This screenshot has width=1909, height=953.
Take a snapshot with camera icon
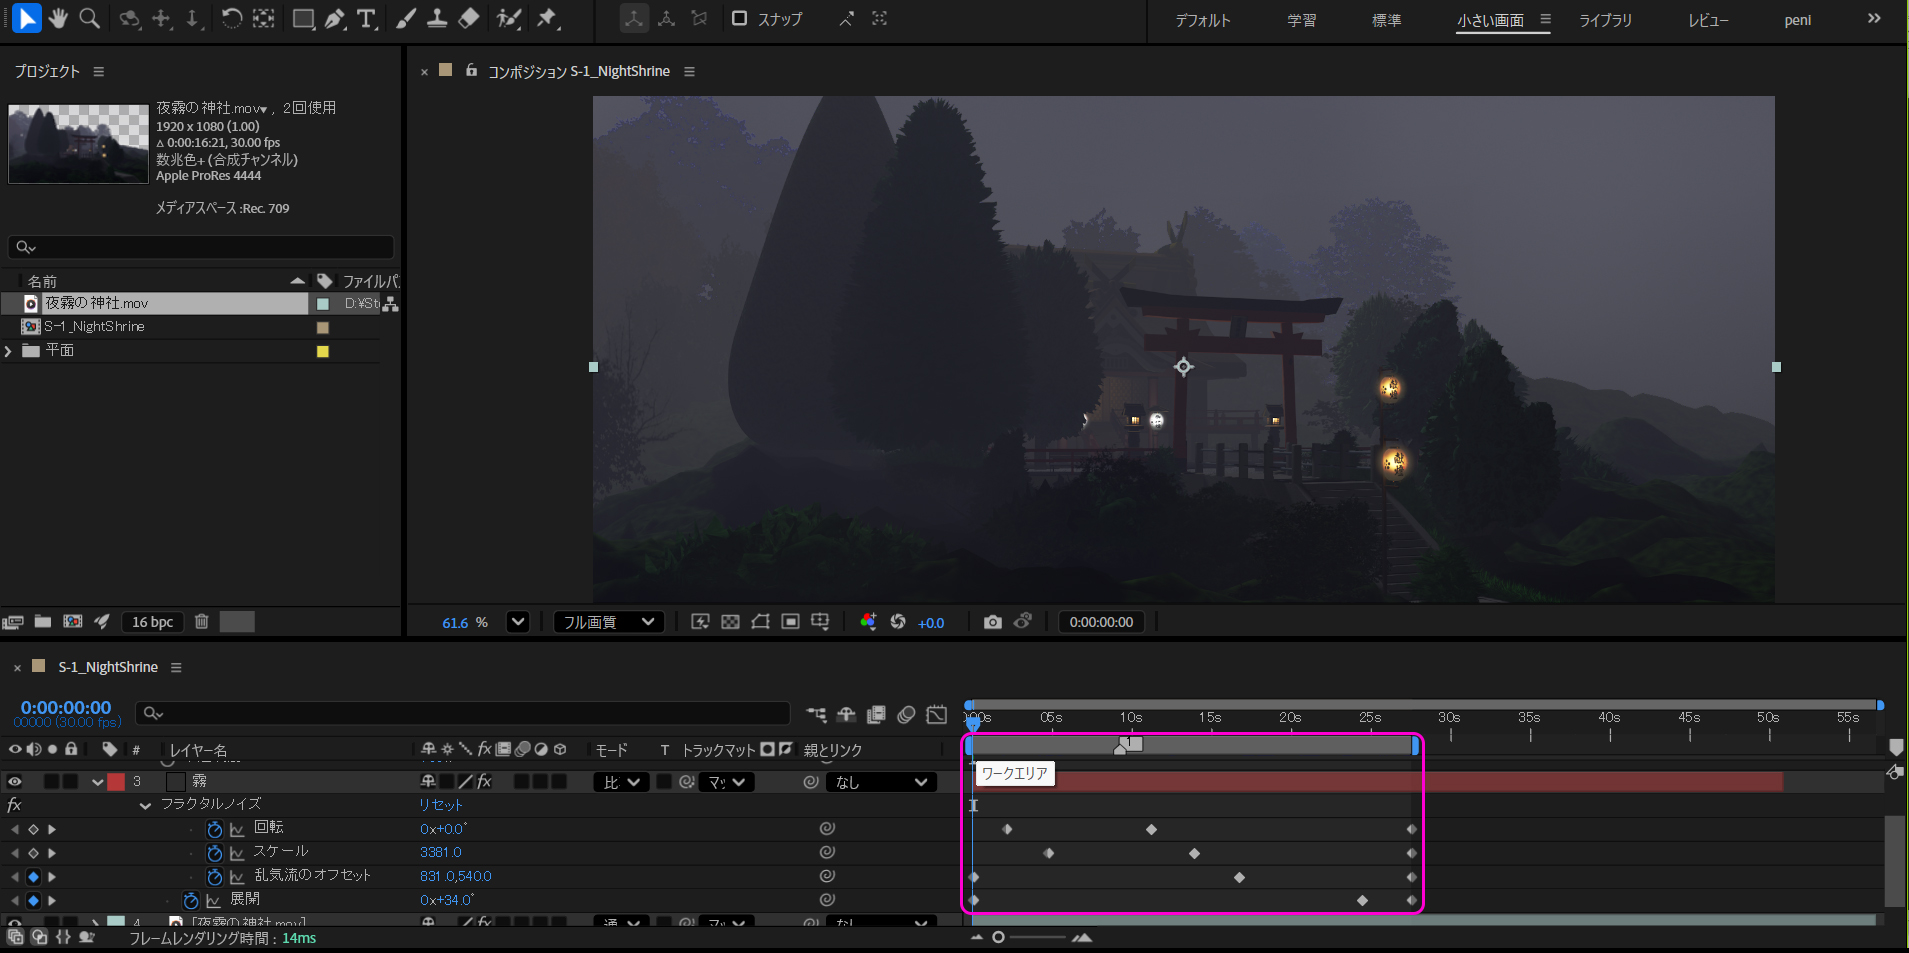point(992,622)
